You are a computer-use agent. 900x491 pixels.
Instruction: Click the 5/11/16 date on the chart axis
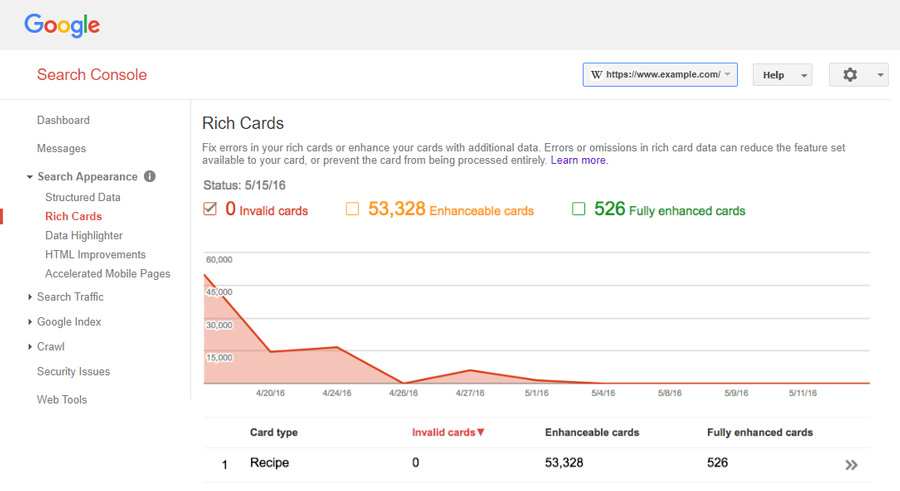(x=802, y=393)
